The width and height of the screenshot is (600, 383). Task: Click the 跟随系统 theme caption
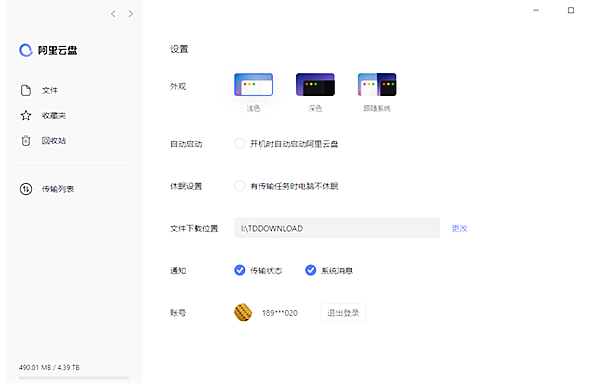coord(377,108)
